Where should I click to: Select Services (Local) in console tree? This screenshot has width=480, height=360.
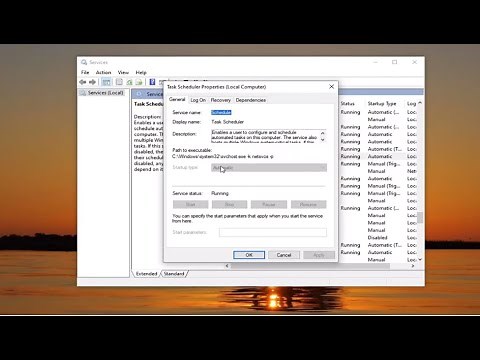(x=105, y=93)
